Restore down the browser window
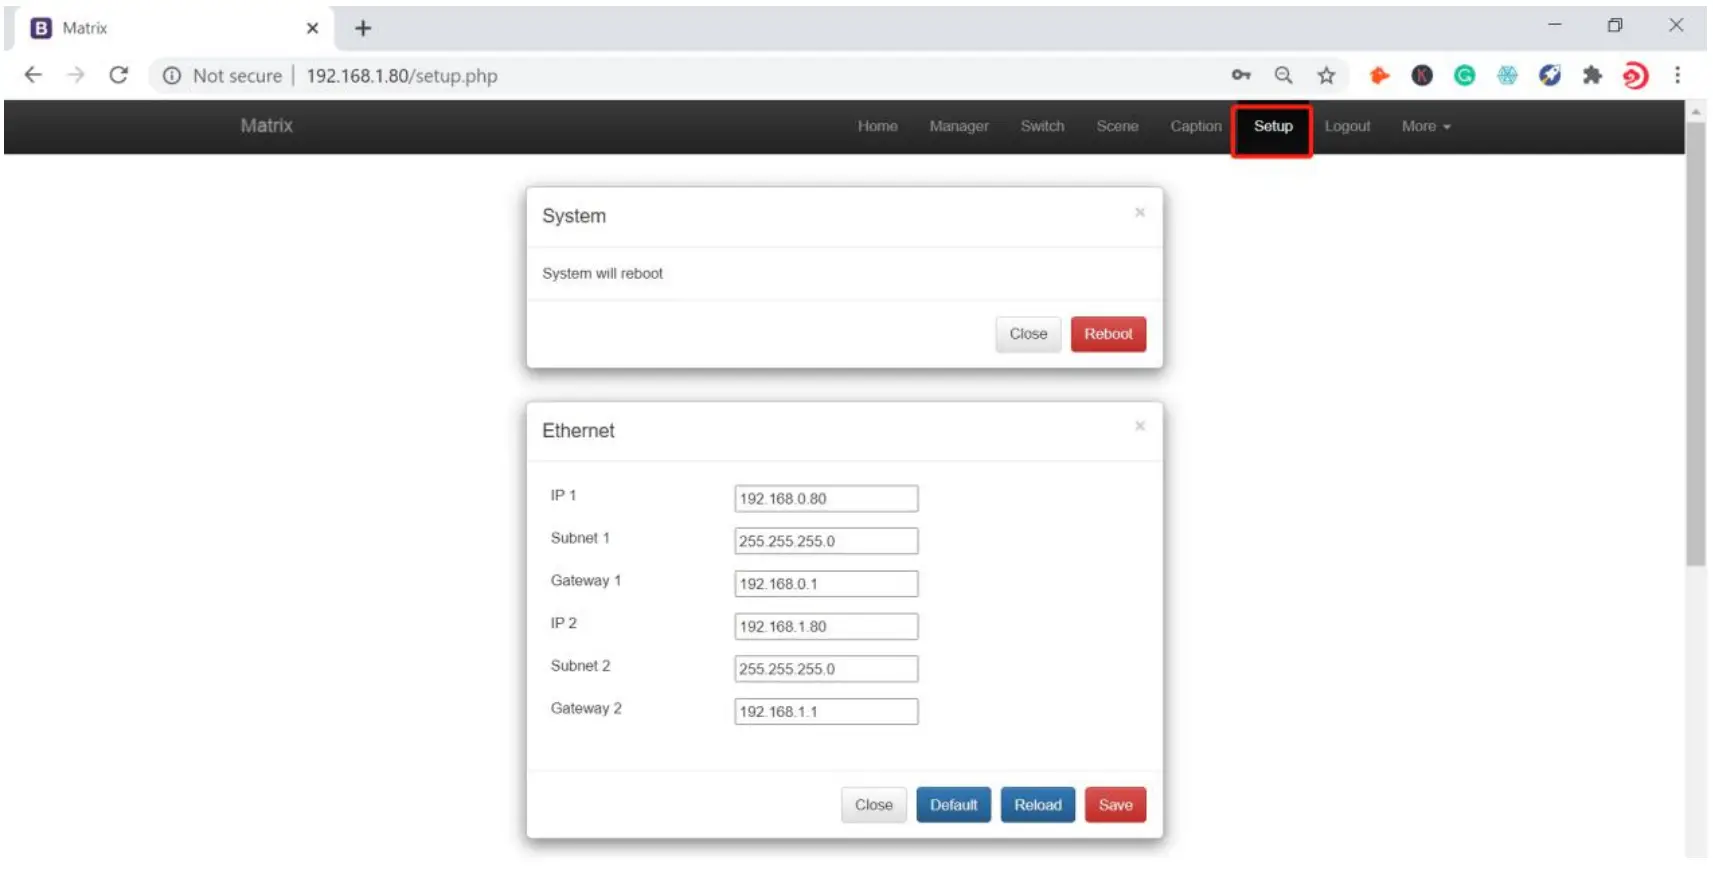Viewport: 1713px width, 888px height. [x=1615, y=25]
